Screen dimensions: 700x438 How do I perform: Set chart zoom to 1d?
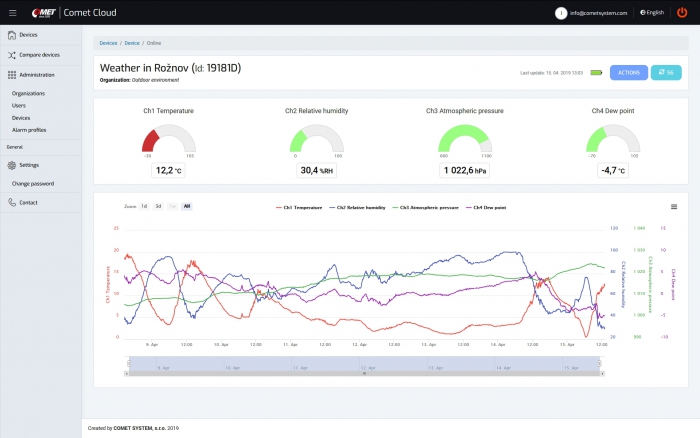(144, 206)
